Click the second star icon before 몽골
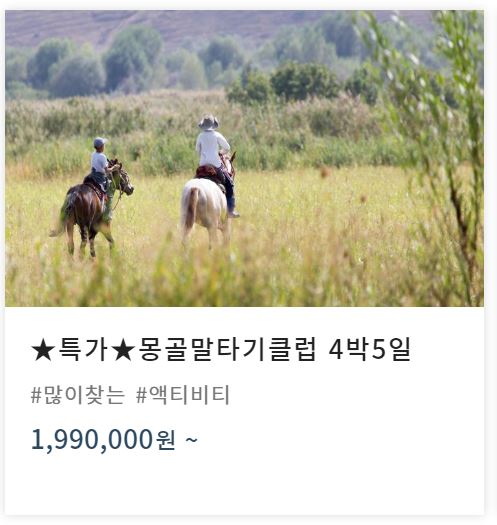The width and height of the screenshot is (497, 525). [x=124, y=350]
